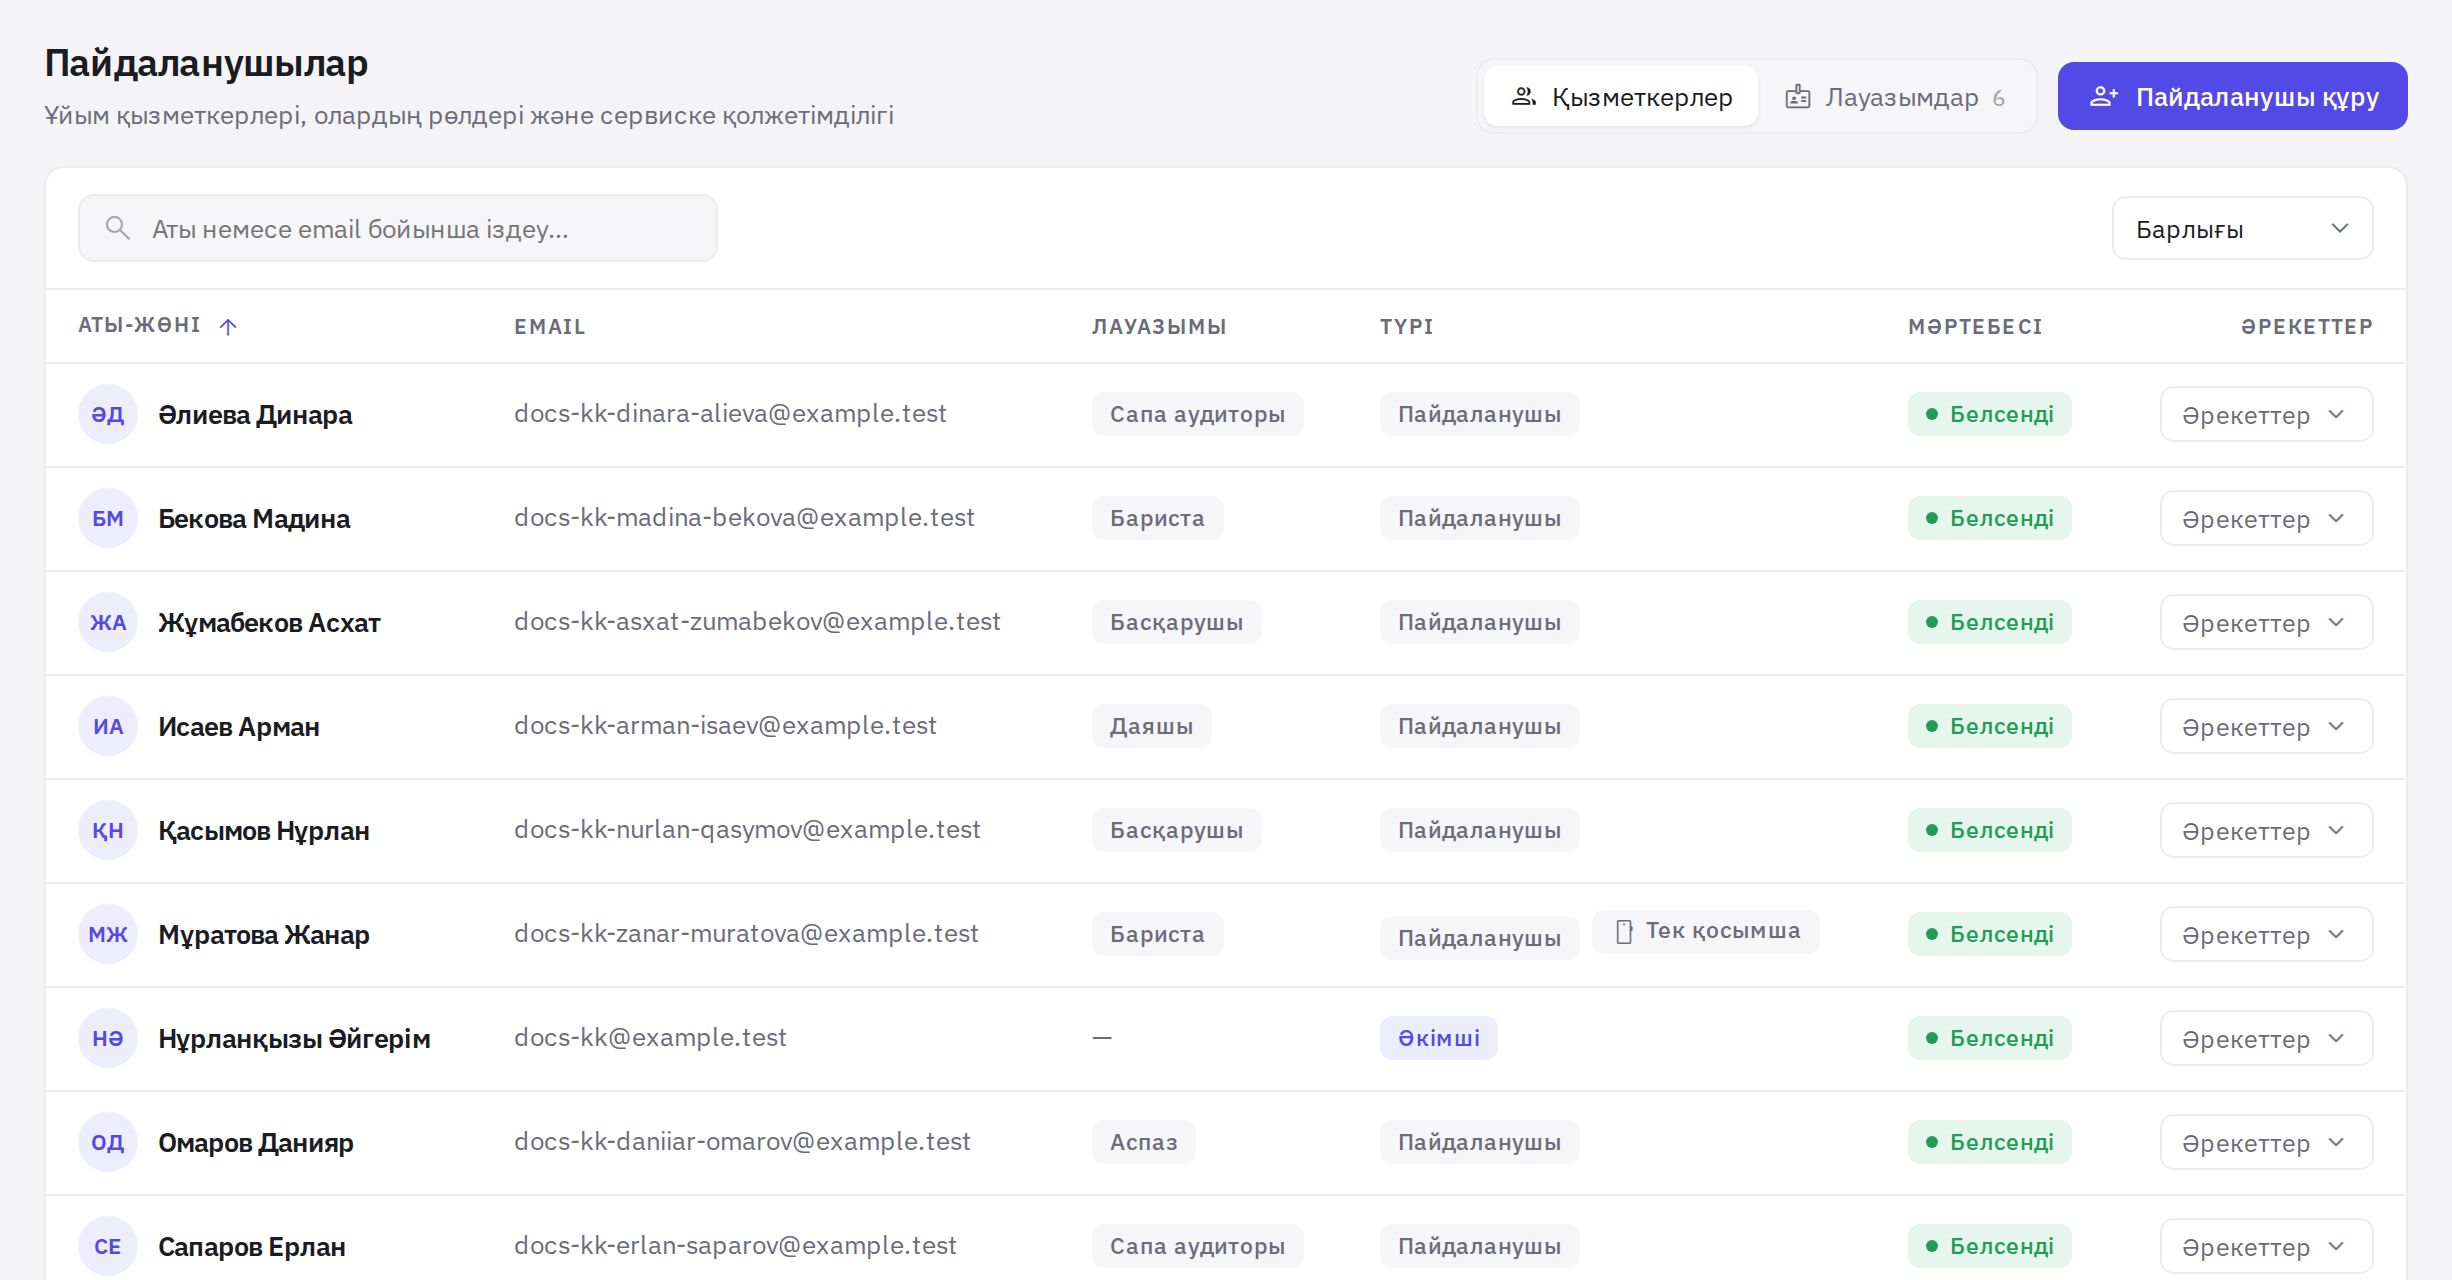
Task: Open Әрекеттер dropdown for Әлиева Динара
Action: tap(2266, 414)
